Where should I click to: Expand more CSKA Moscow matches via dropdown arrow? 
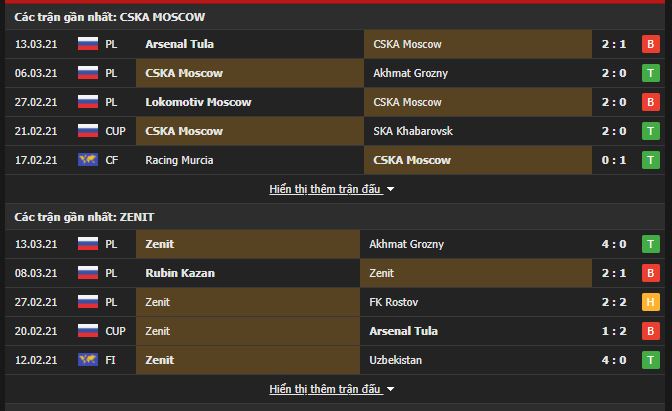(390, 189)
